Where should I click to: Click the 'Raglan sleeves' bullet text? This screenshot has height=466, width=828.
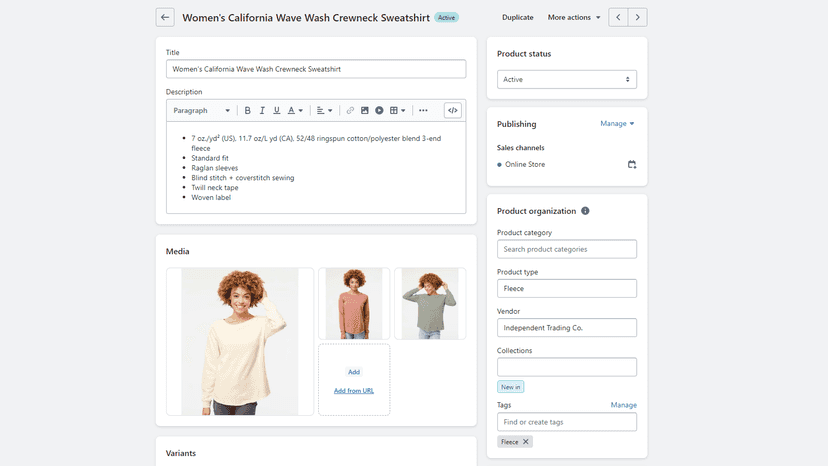click(x=214, y=168)
